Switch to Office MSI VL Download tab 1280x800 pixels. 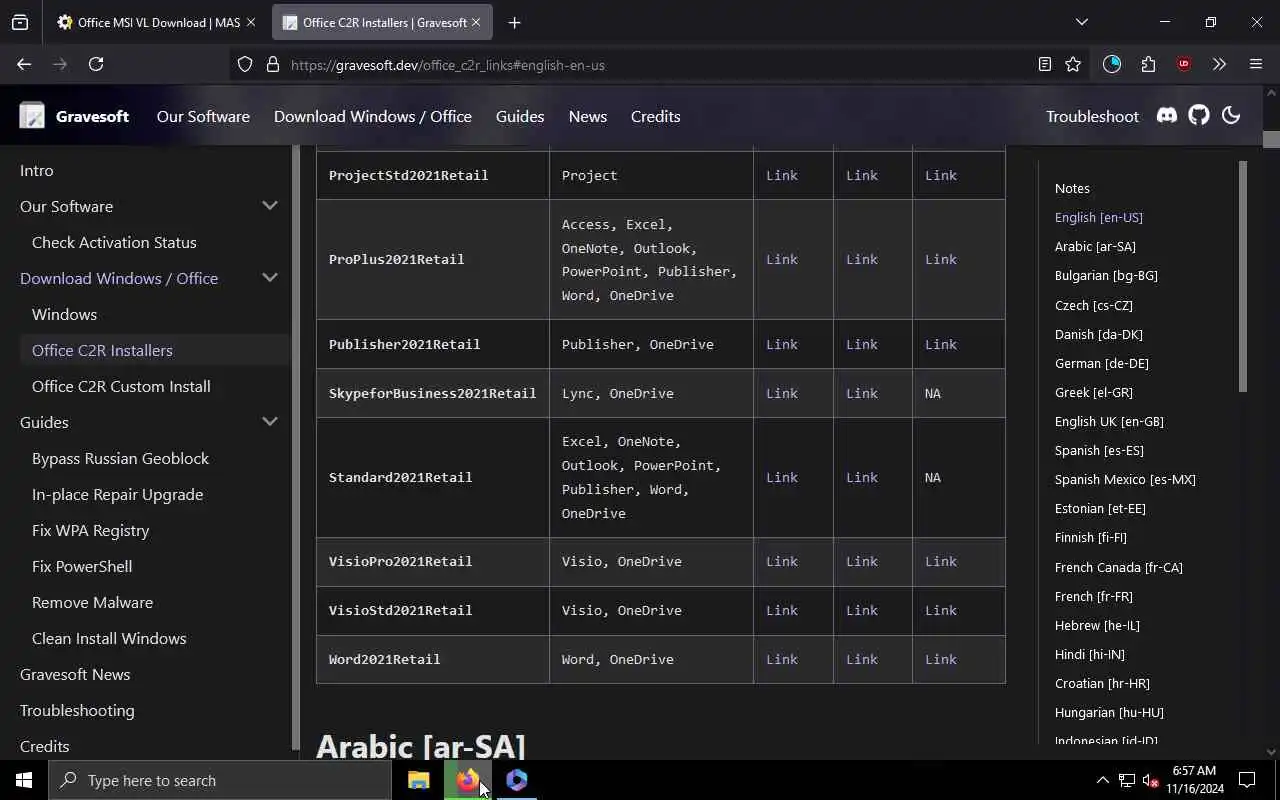(158, 22)
